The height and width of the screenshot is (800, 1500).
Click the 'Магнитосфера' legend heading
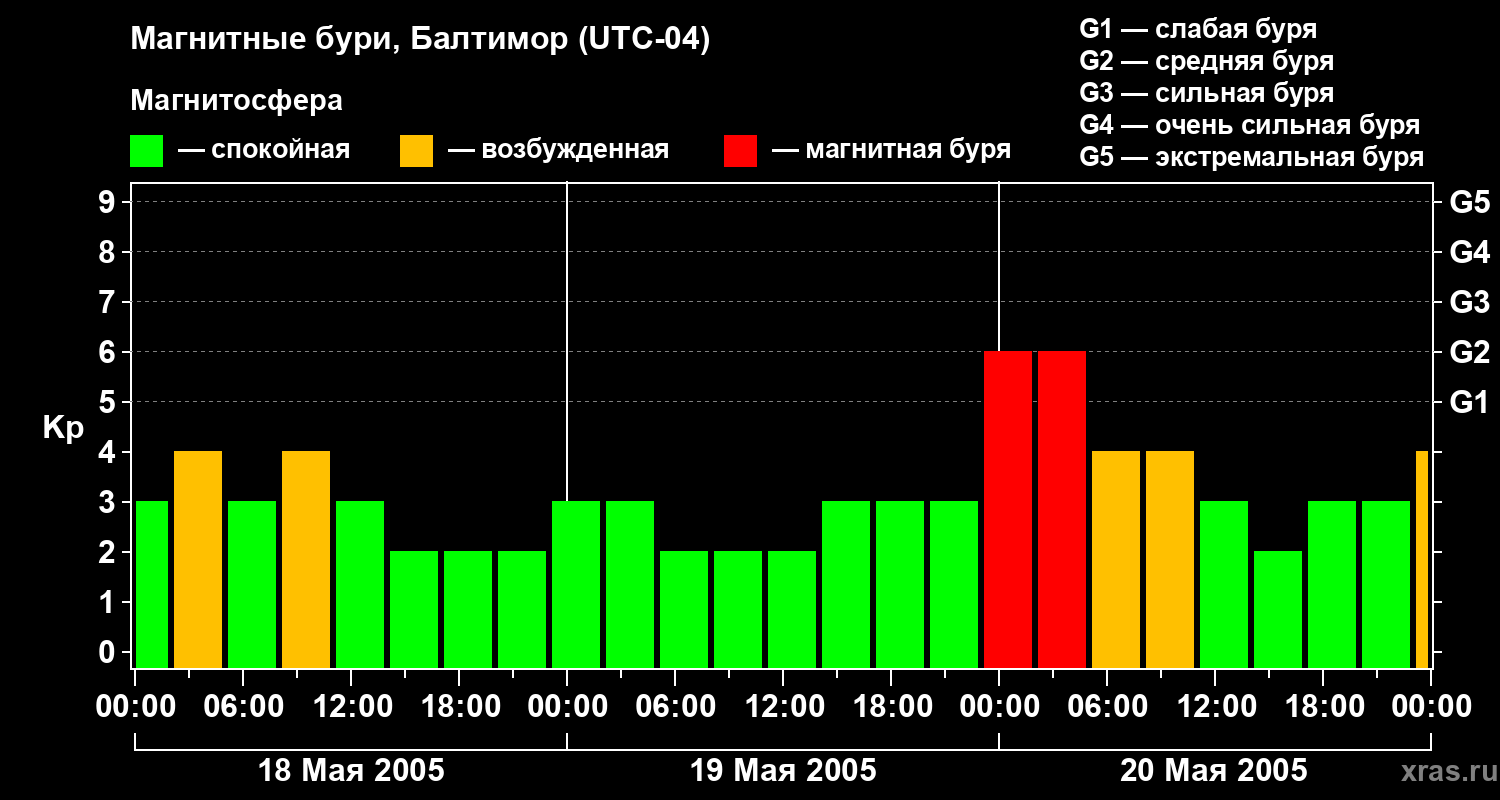(x=236, y=101)
